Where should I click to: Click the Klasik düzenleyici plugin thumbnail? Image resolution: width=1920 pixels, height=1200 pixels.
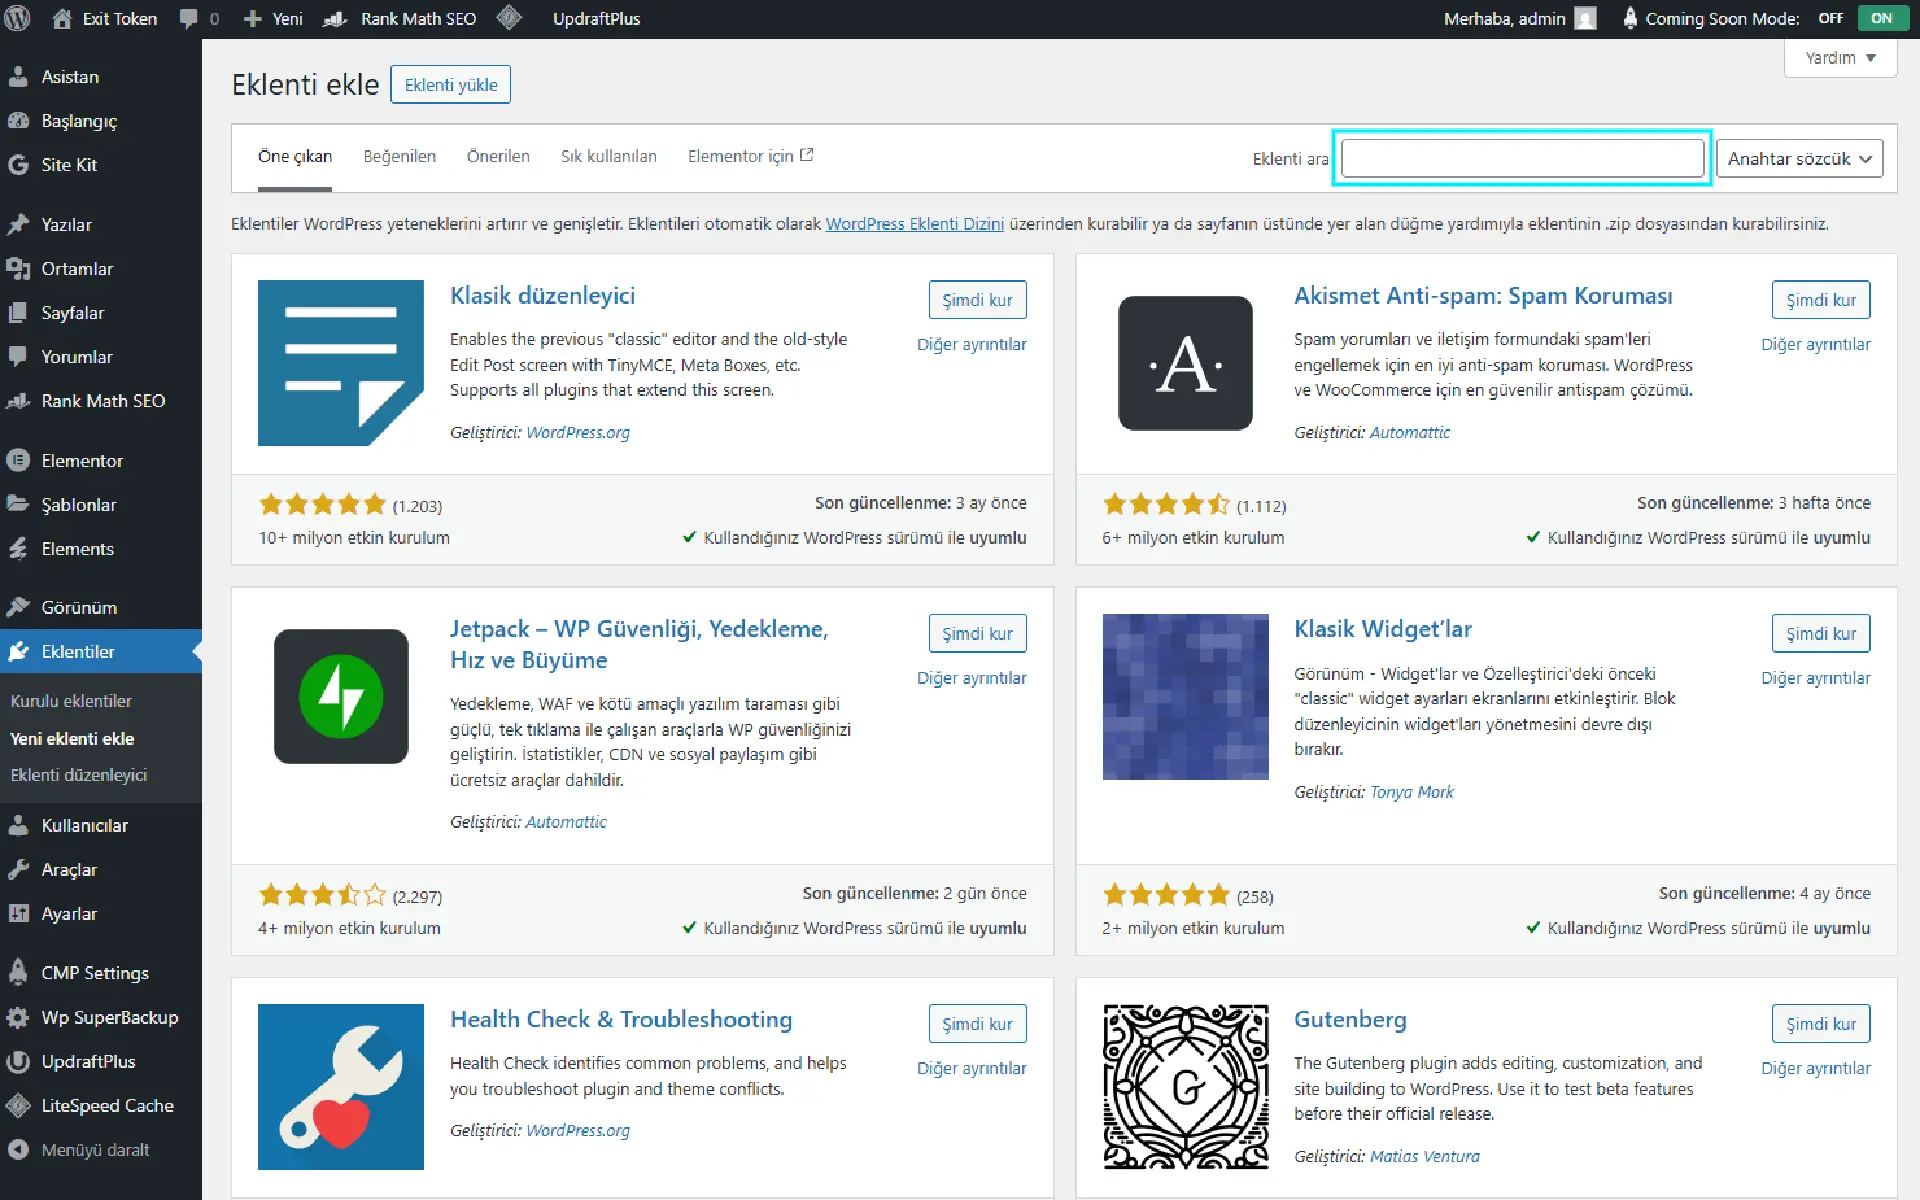(x=341, y=363)
